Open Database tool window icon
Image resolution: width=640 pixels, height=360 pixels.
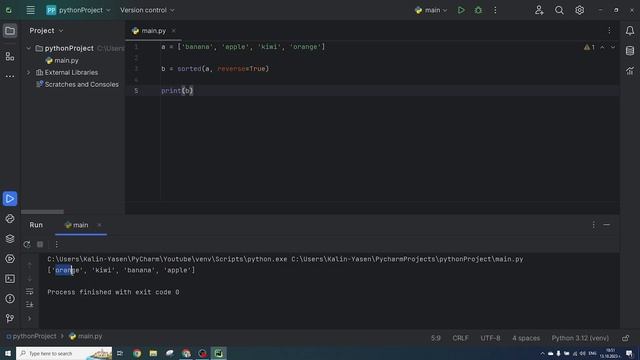coord(630,51)
